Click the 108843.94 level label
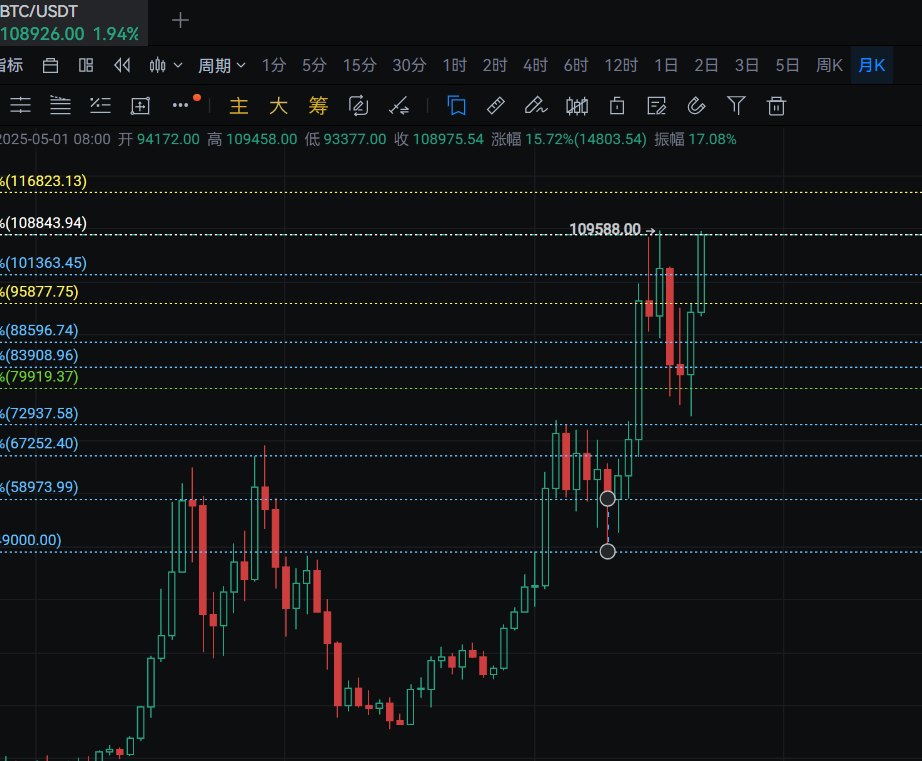This screenshot has width=922, height=761. pyautogui.click(x=44, y=223)
